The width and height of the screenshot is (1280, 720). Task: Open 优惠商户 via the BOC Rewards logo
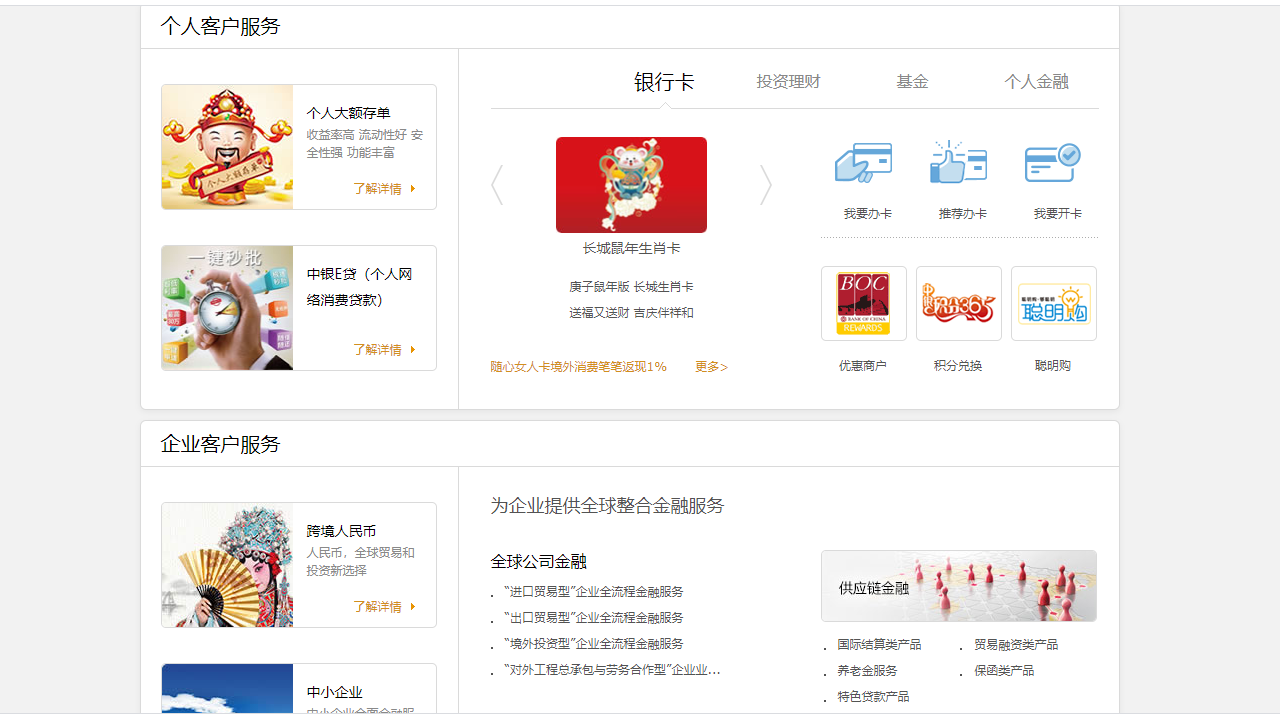click(x=863, y=303)
